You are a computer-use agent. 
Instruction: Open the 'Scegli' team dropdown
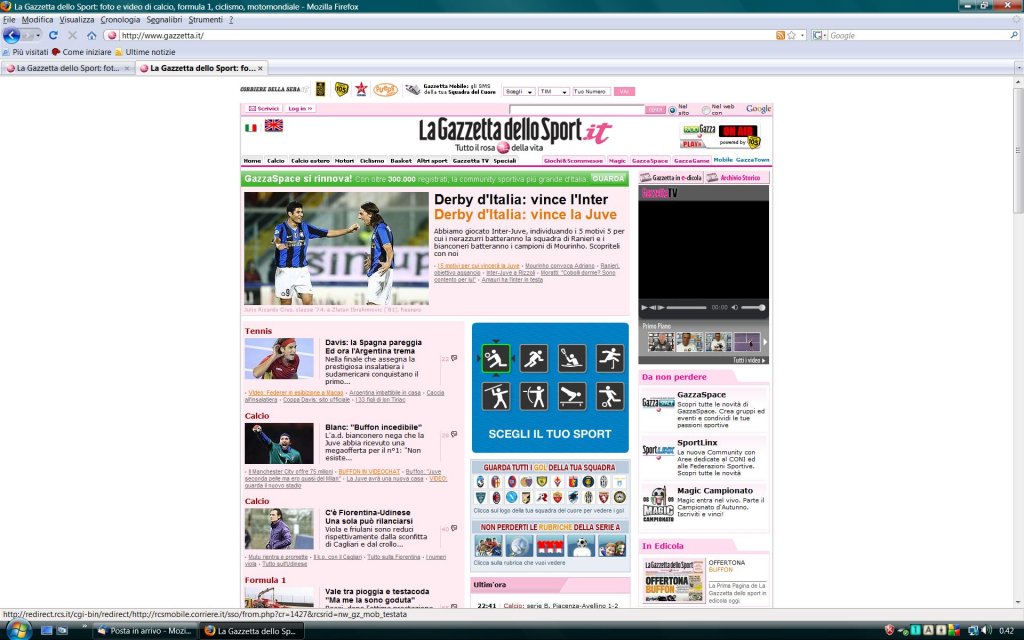point(519,91)
